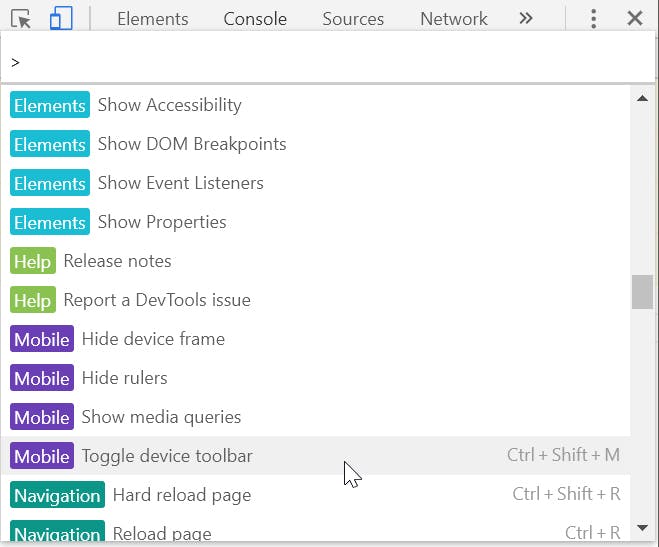The height and width of the screenshot is (547, 659).
Task: Open the Sources tab
Action: (x=353, y=18)
